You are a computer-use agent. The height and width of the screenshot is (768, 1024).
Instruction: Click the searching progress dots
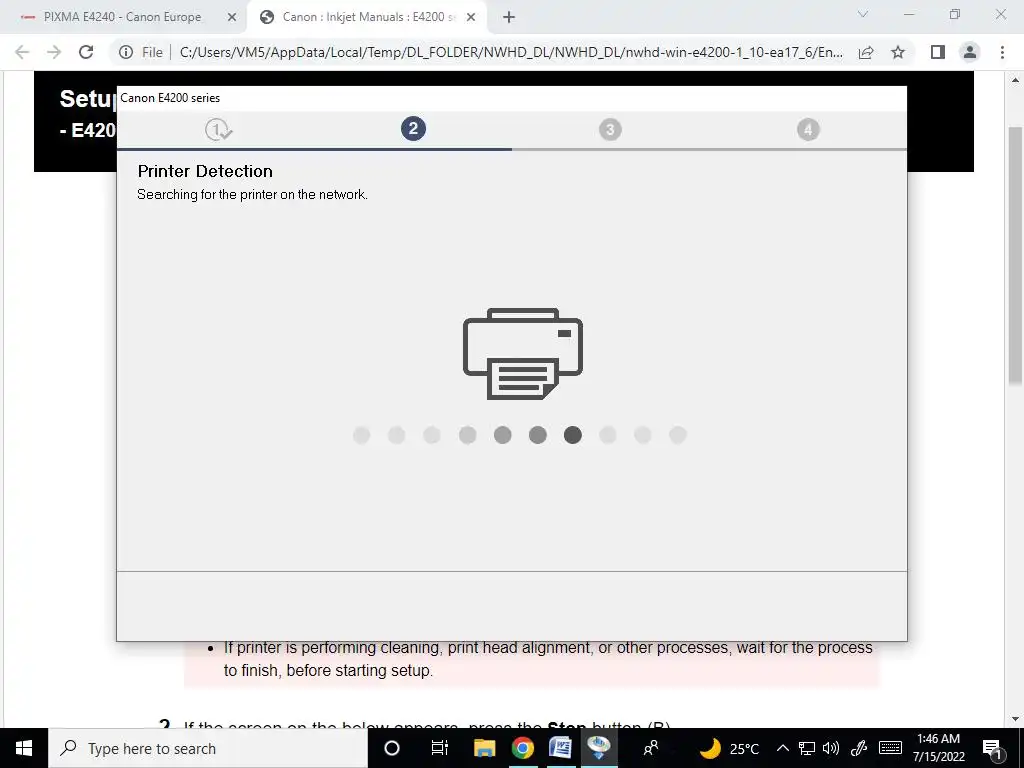519,435
